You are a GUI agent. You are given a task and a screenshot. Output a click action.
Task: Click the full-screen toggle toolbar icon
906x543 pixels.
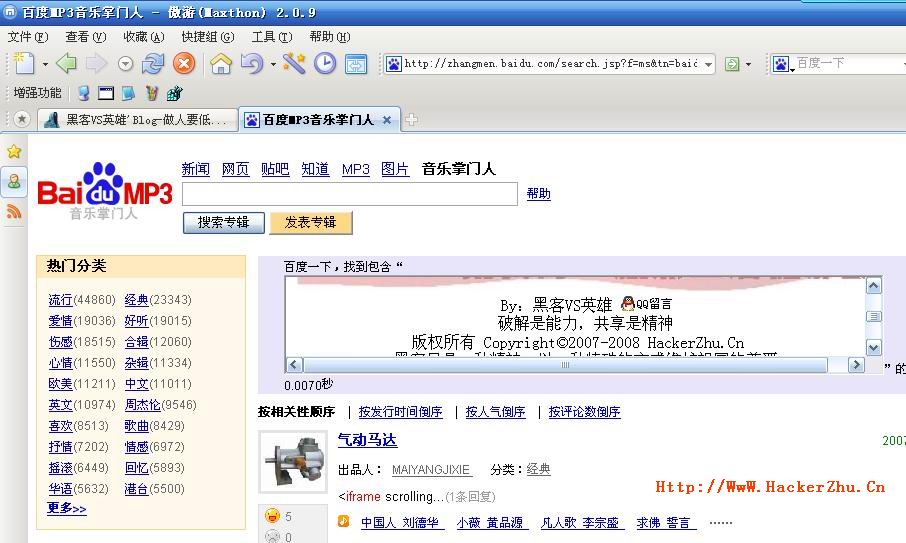point(356,64)
